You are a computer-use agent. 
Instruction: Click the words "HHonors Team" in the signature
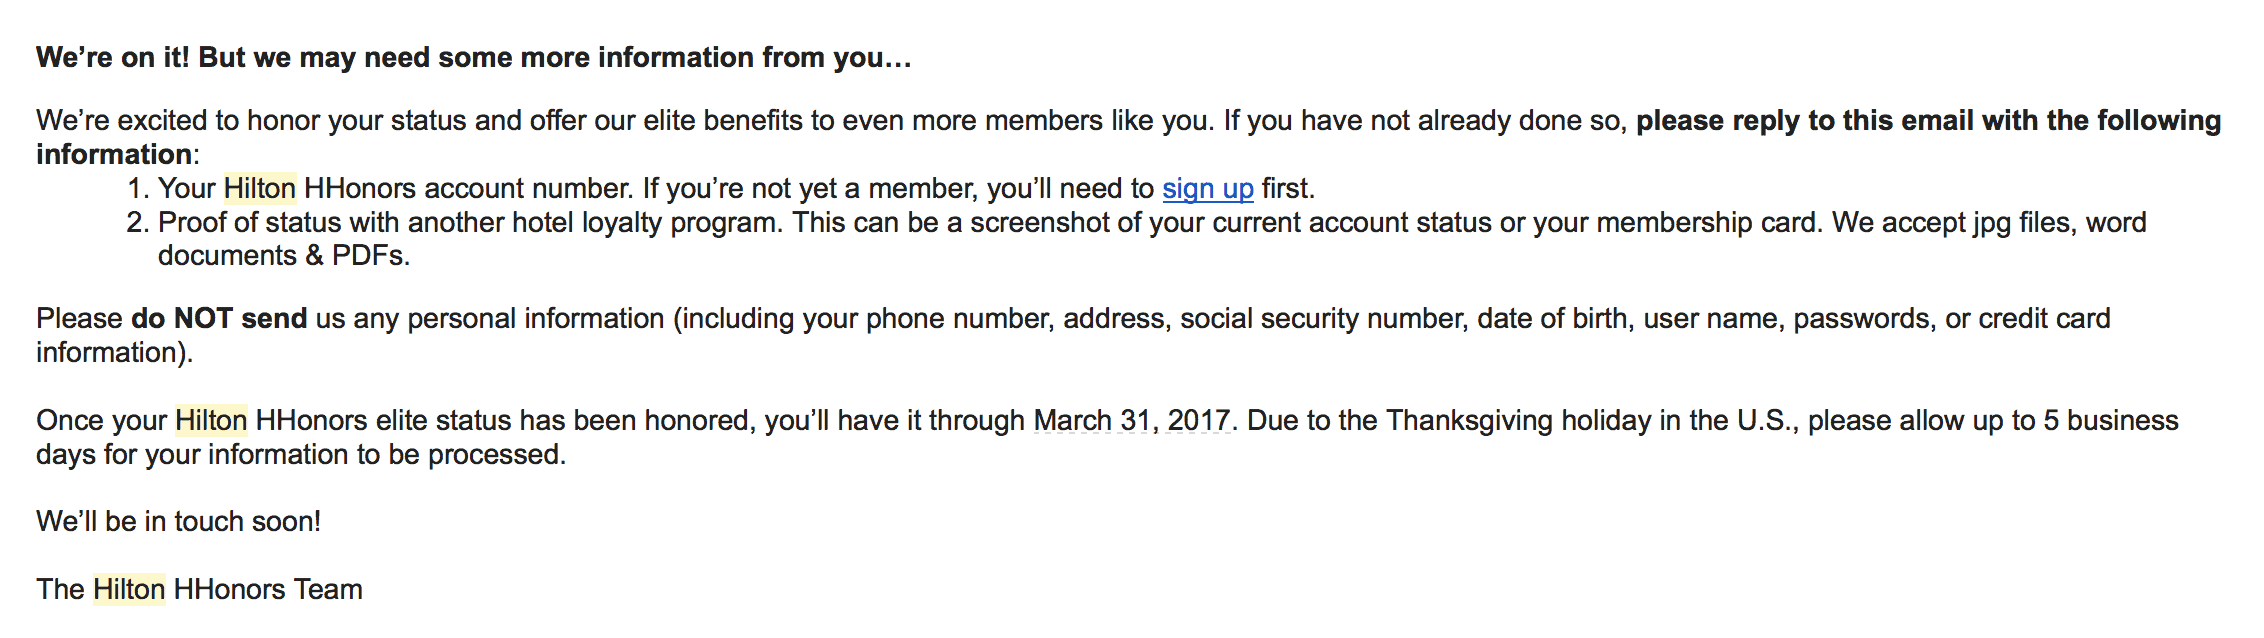click(268, 589)
